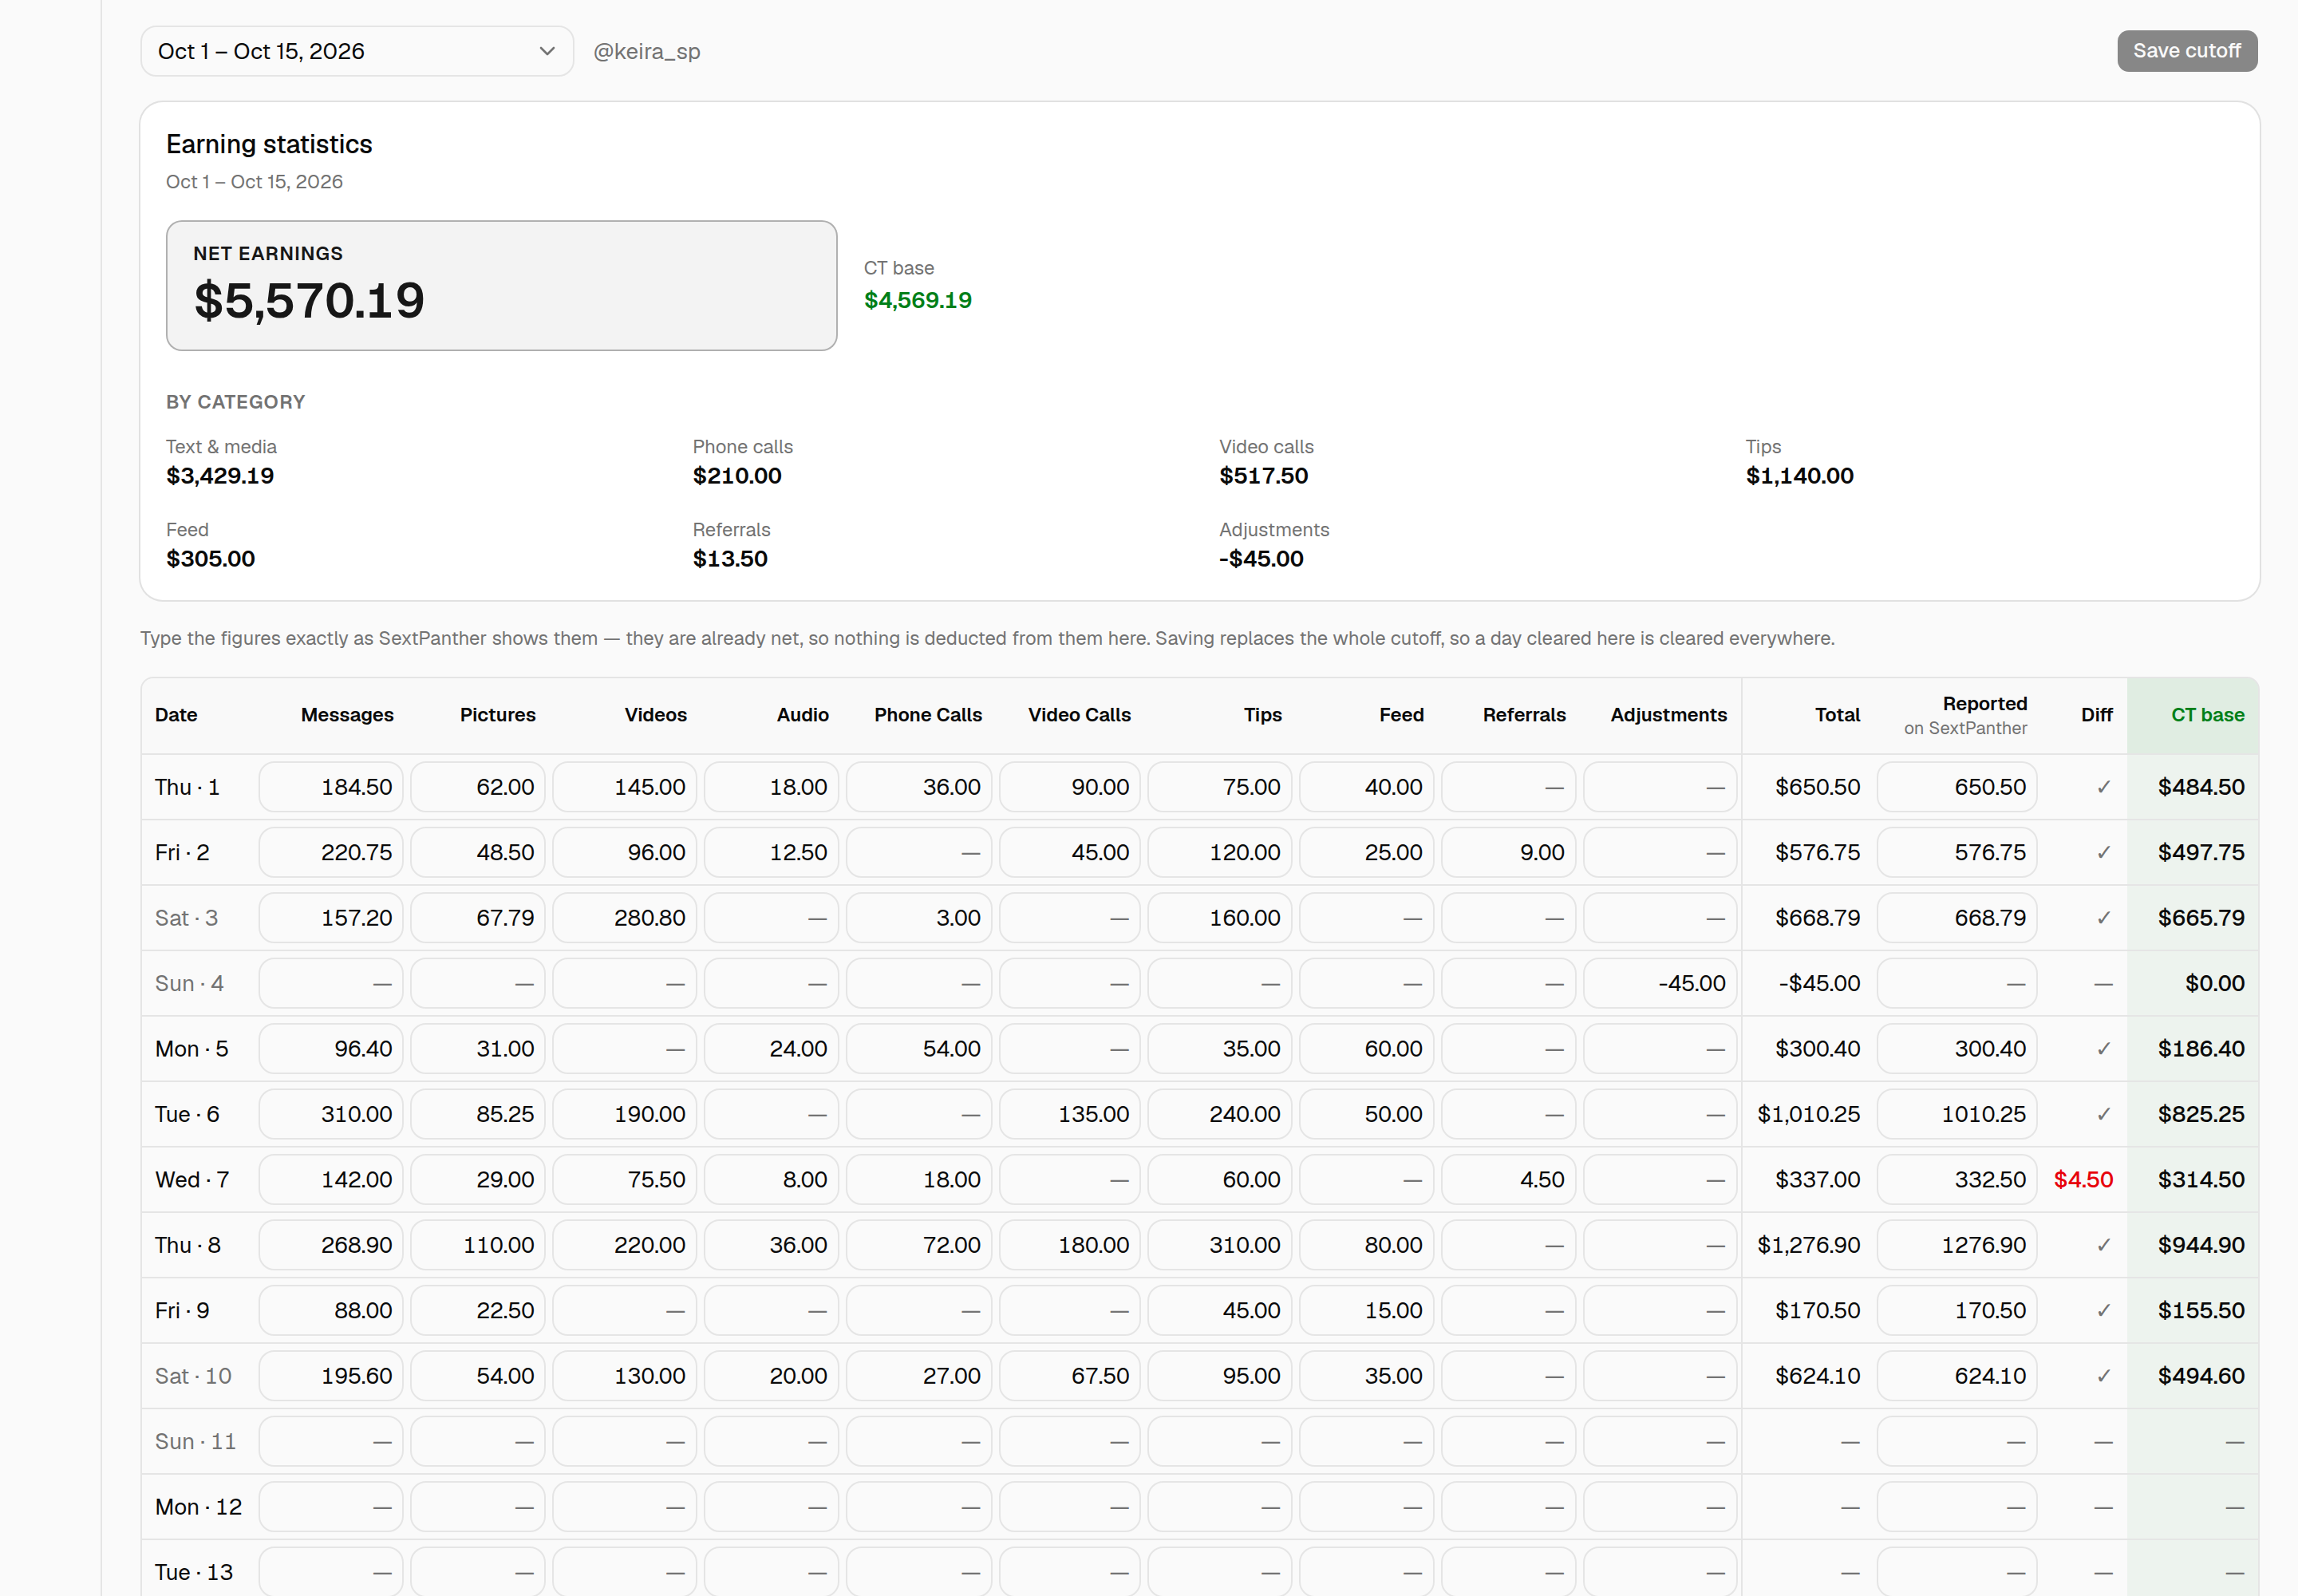Click the Adjustments -$45.00 summary value

point(1261,559)
